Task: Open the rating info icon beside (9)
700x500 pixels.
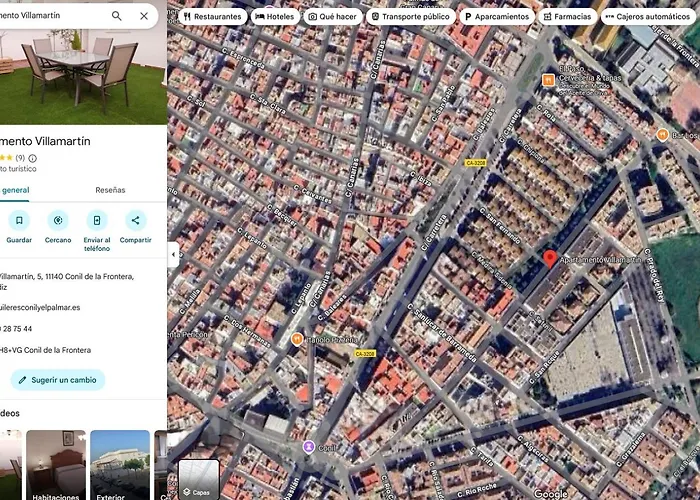Action: [33, 158]
